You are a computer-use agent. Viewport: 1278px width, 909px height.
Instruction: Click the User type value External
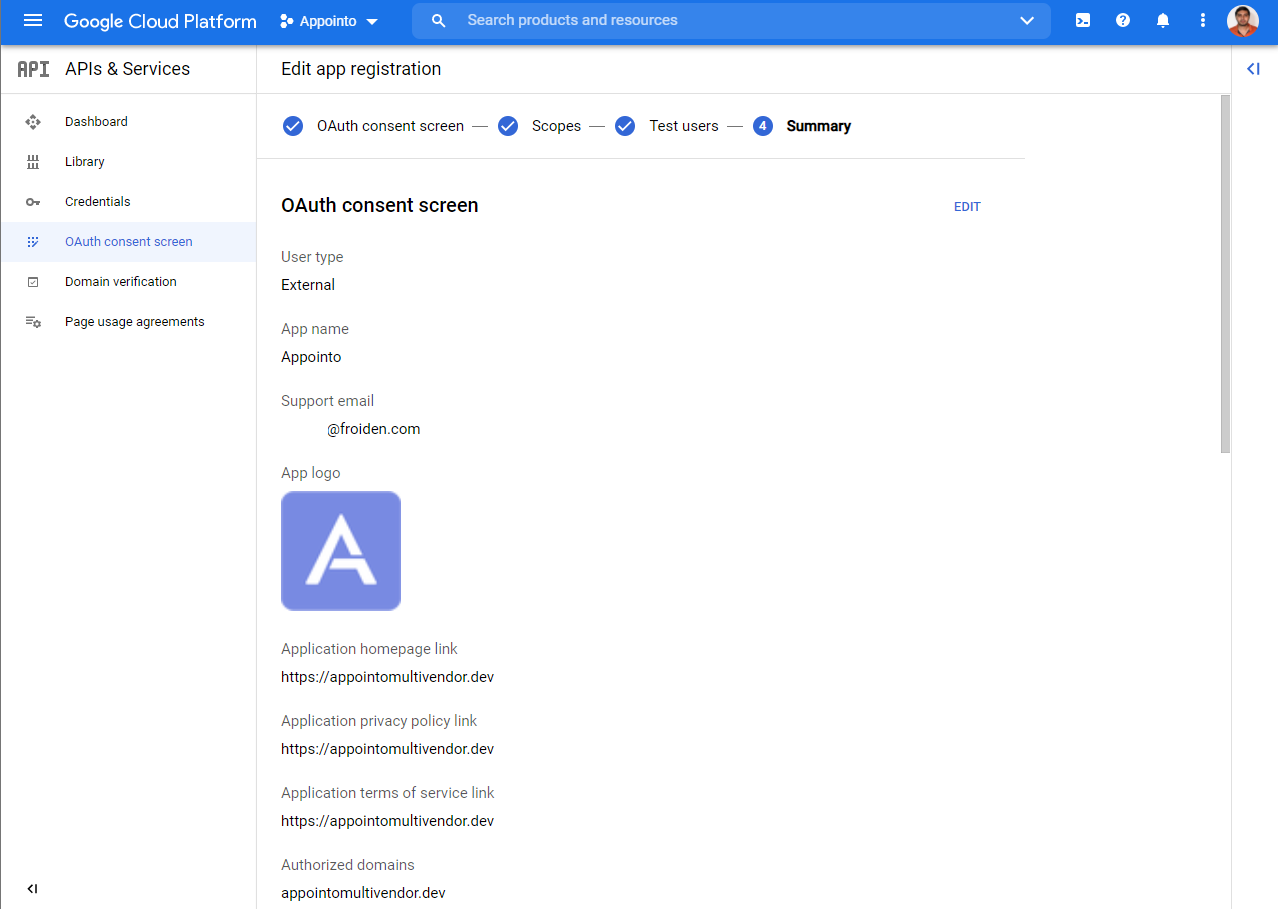tap(308, 285)
